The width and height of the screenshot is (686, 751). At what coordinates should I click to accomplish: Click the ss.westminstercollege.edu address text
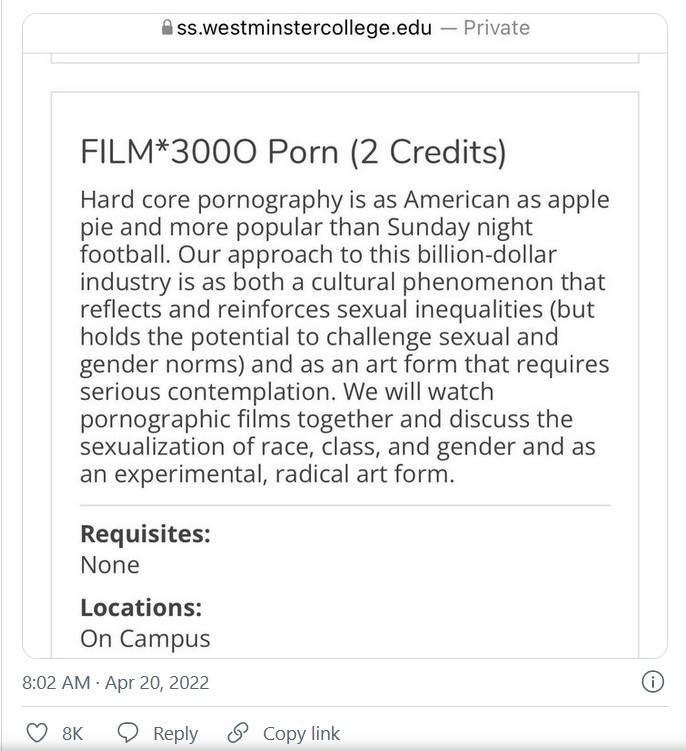pyautogui.click(x=304, y=28)
